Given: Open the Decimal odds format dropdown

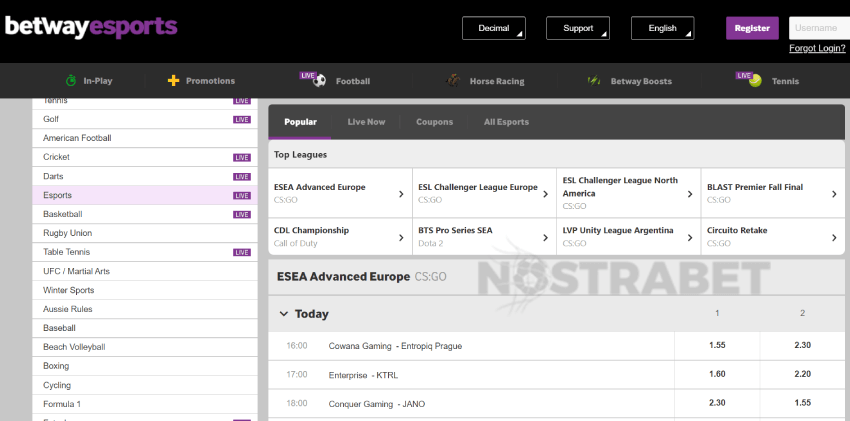Looking at the screenshot, I should click(494, 28).
